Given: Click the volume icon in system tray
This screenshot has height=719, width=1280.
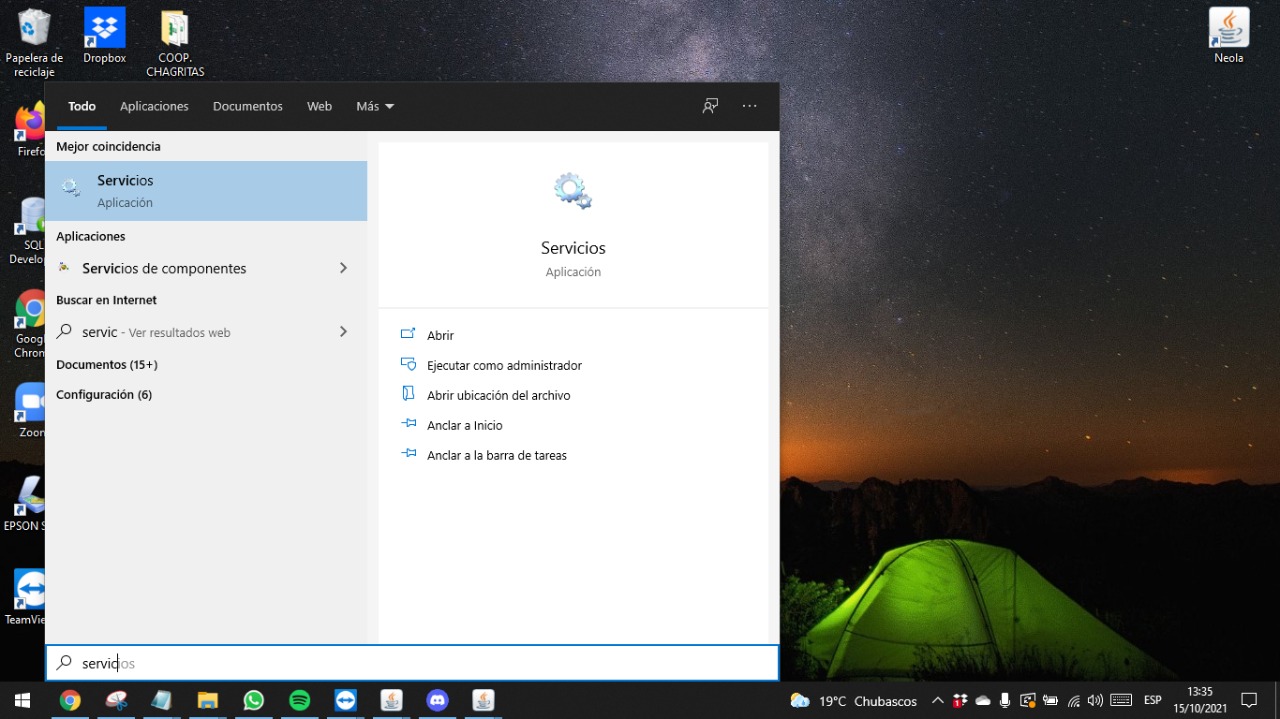Looking at the screenshot, I should coord(1095,701).
